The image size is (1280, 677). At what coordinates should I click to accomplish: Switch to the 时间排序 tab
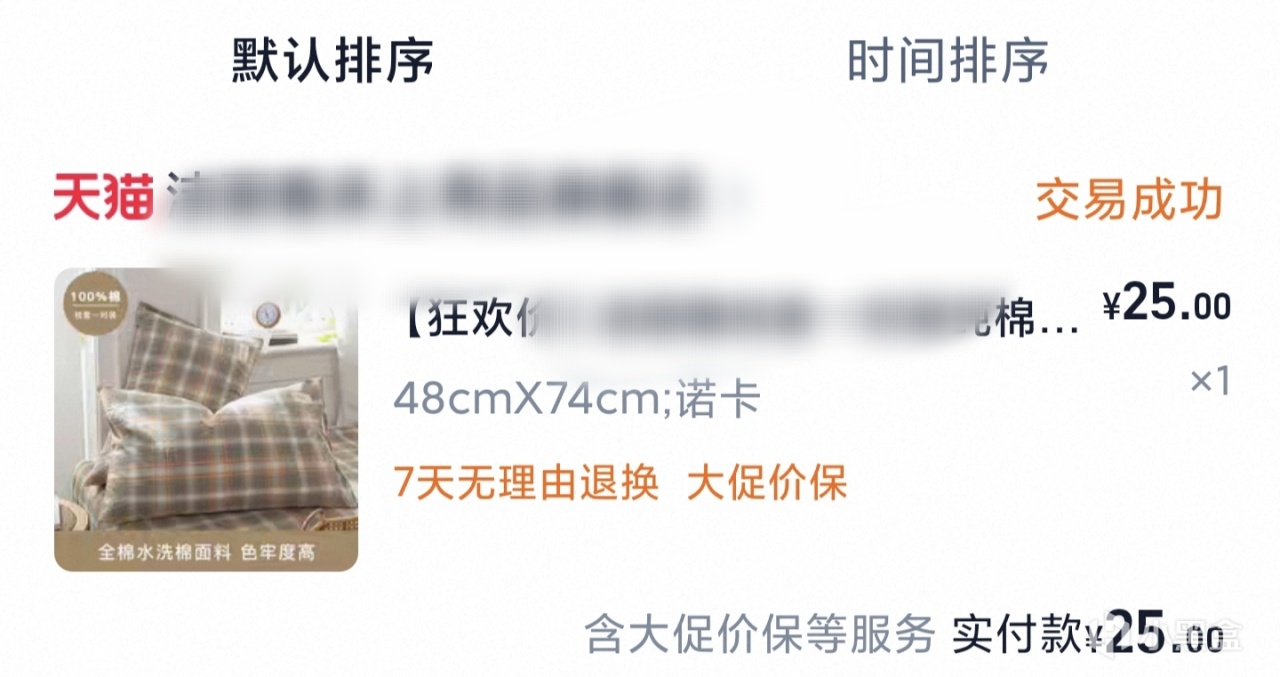(948, 61)
